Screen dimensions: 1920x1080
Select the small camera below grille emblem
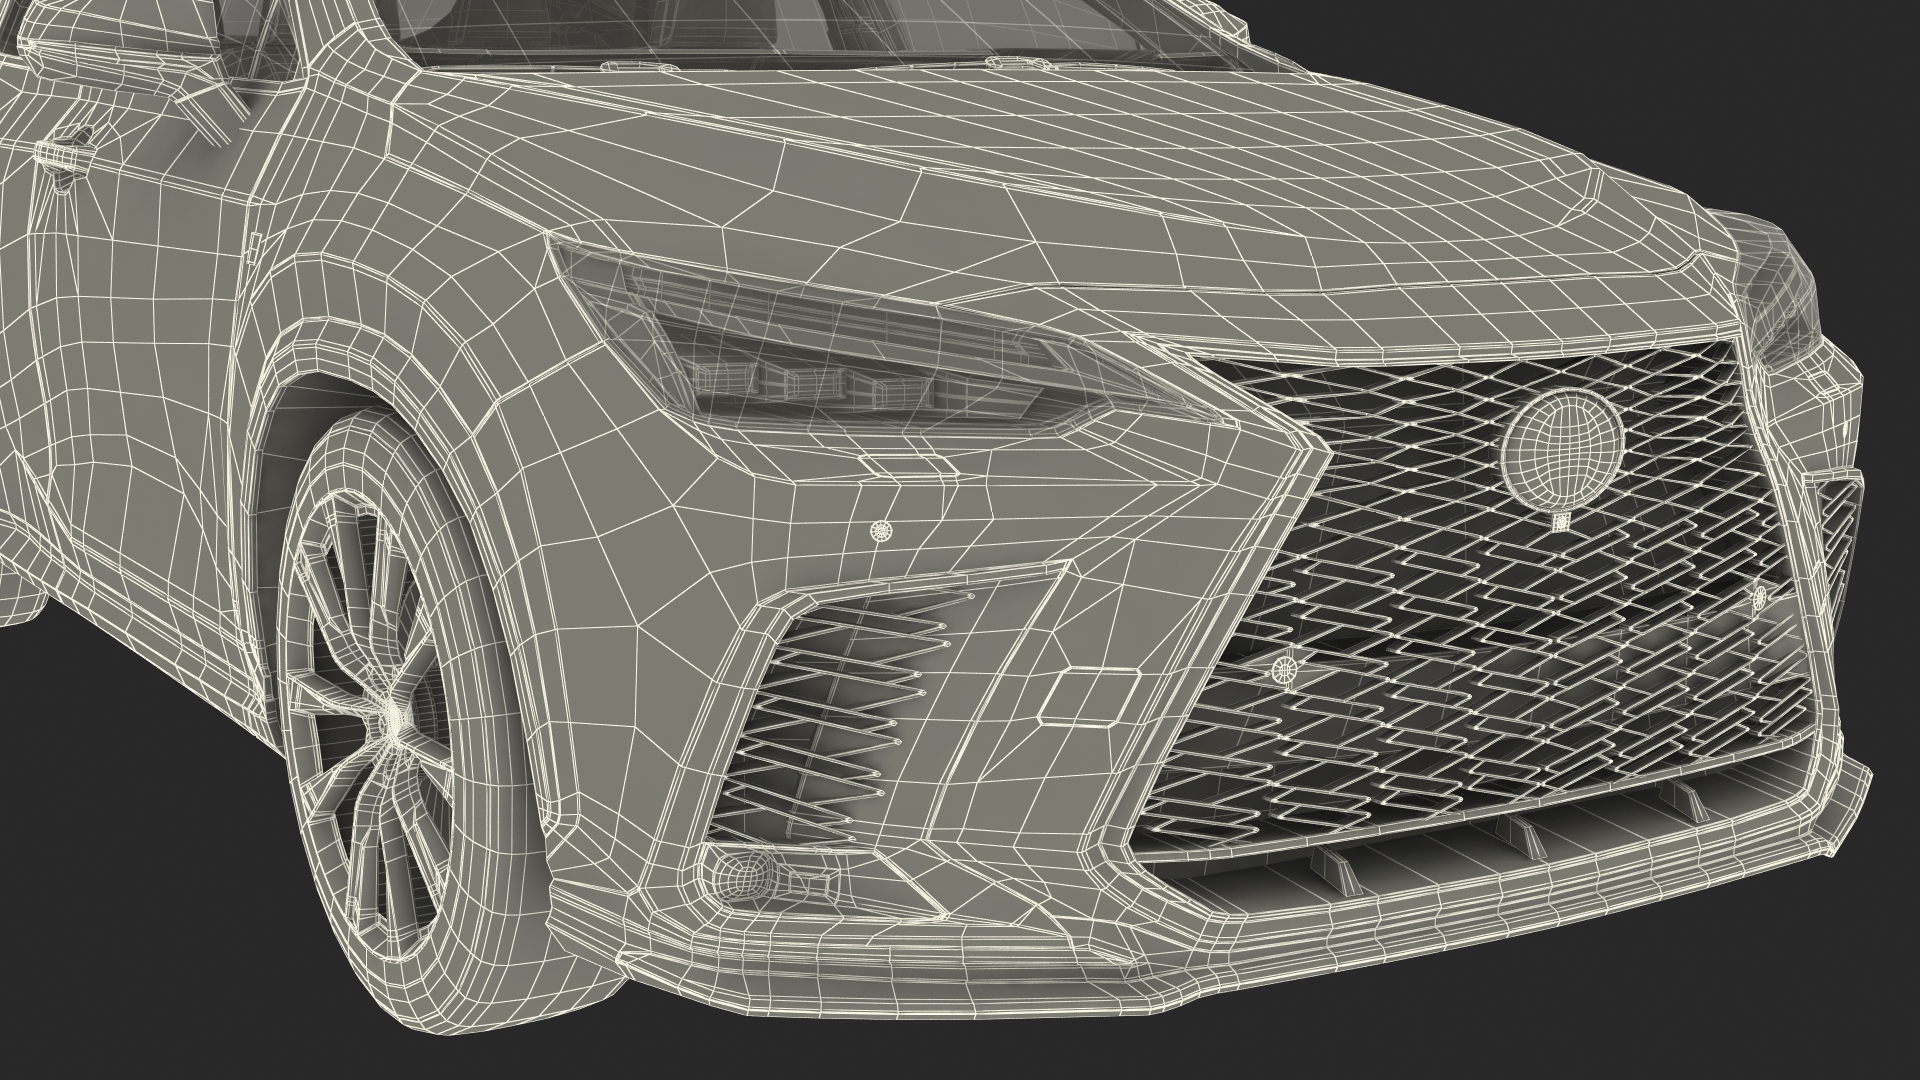coord(1561,519)
